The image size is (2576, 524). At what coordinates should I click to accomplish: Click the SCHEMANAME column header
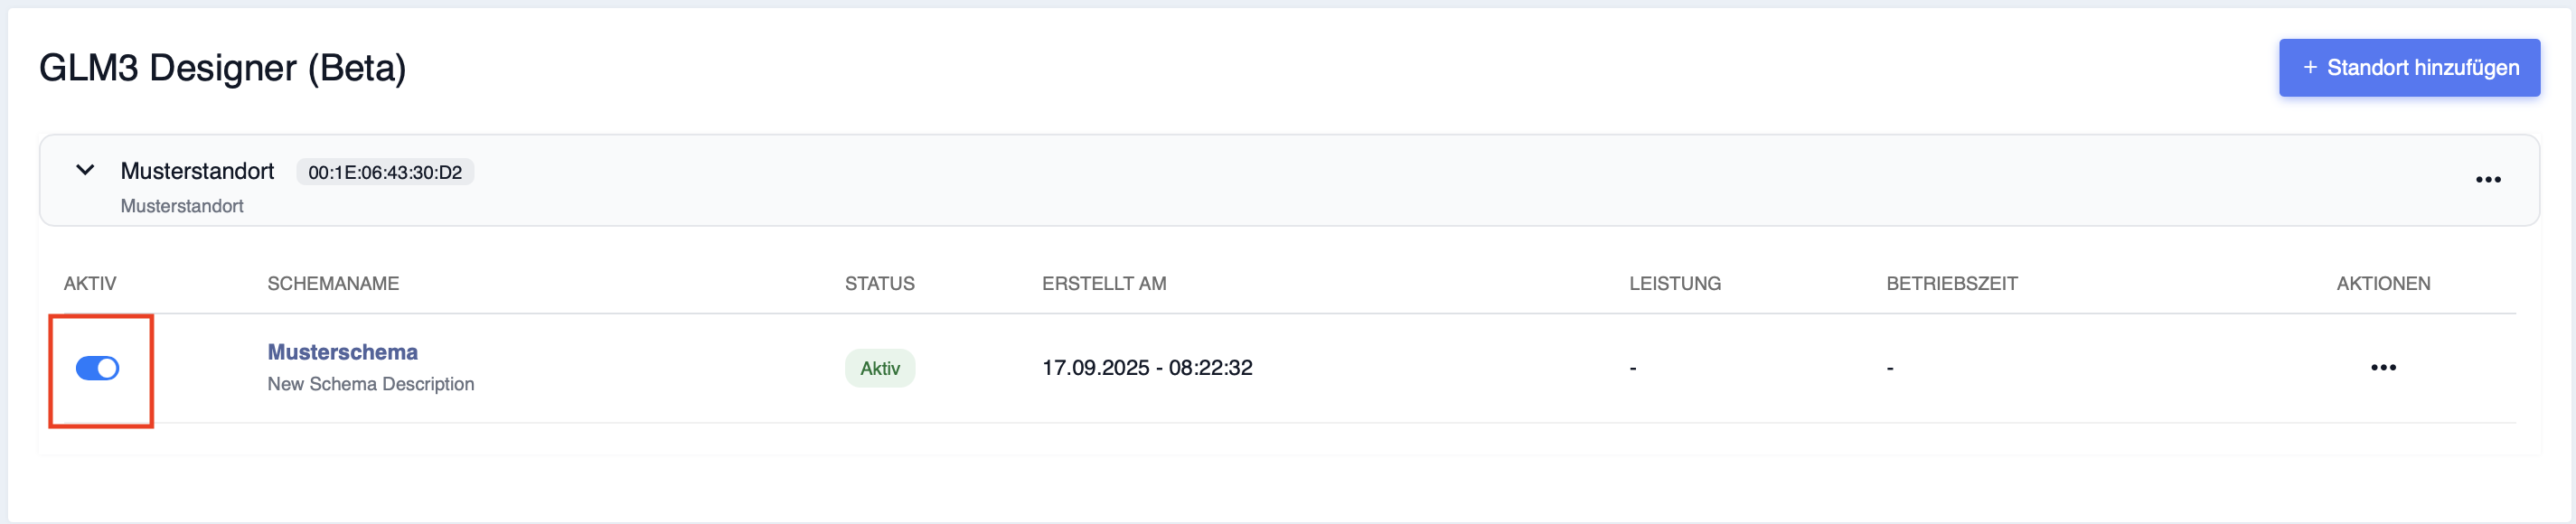click(x=333, y=284)
